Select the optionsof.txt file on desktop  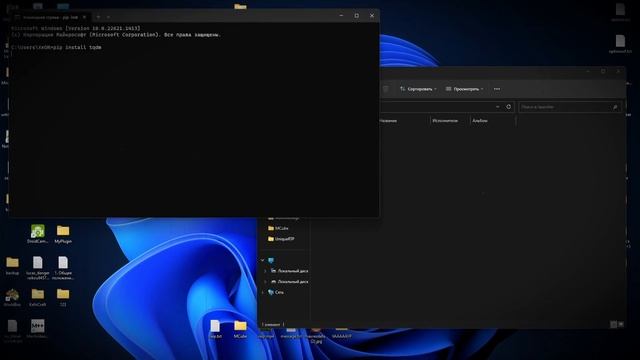(620, 43)
